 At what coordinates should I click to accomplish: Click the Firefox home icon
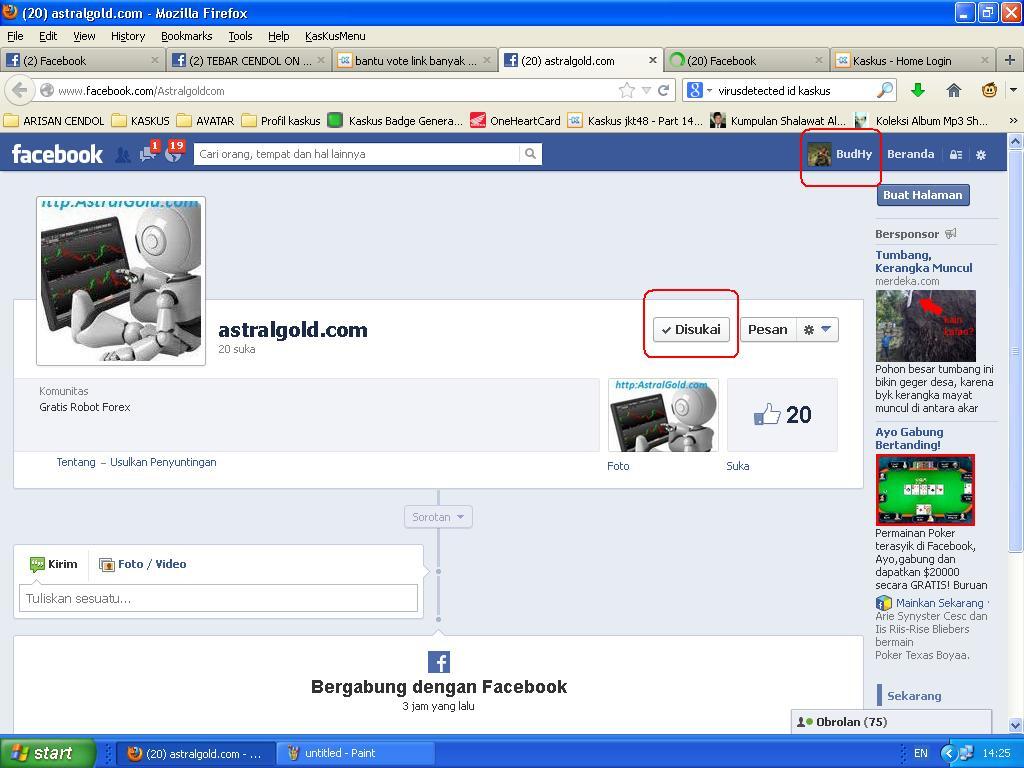[955, 90]
